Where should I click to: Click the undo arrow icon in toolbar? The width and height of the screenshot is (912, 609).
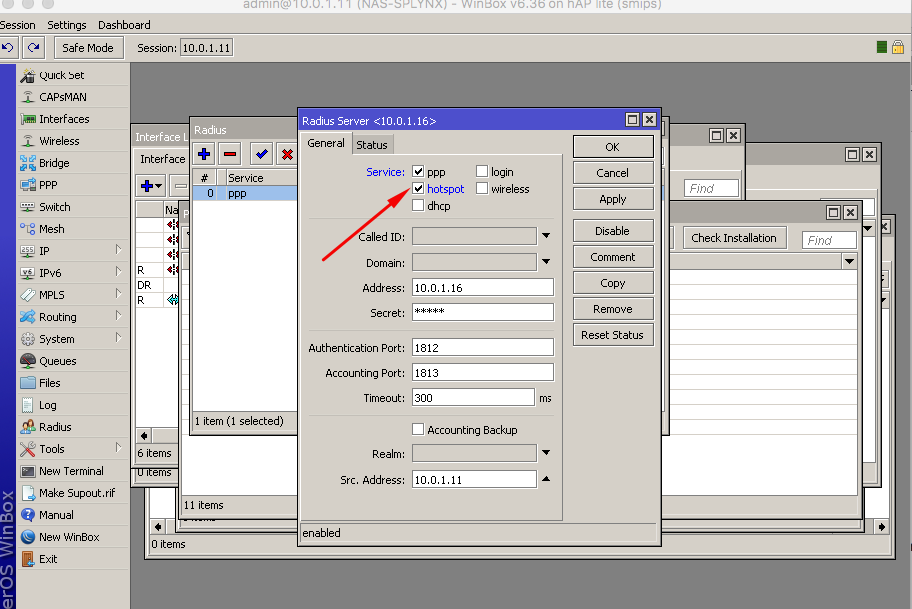click(8, 47)
